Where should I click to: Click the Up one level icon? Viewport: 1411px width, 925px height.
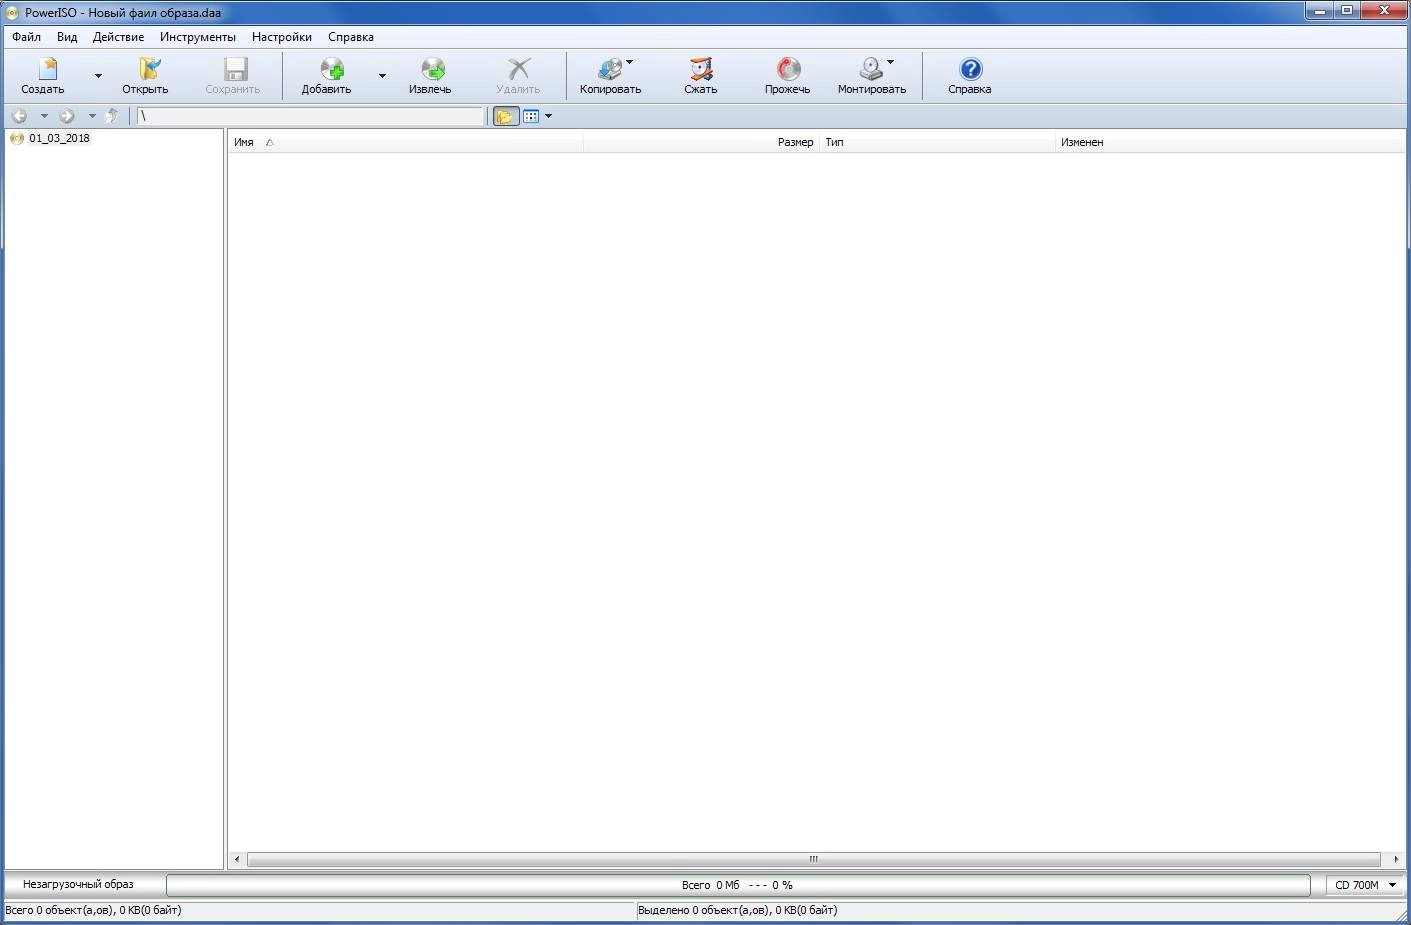tap(112, 116)
